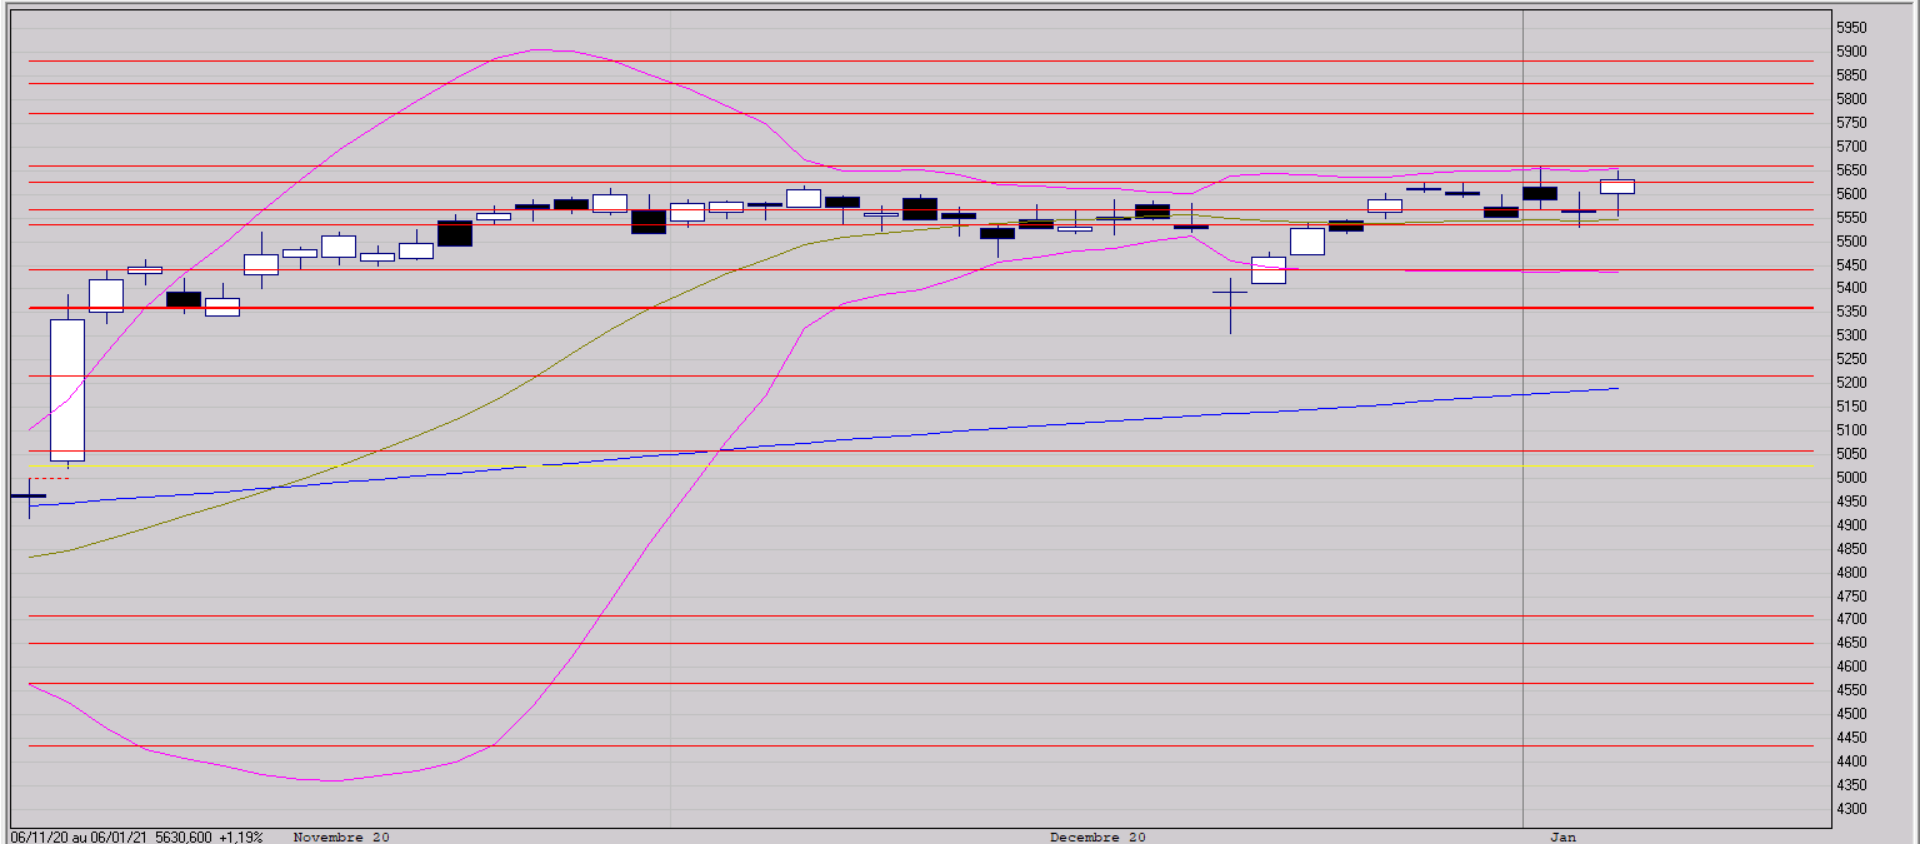1920x844 pixels.
Task: Select the 5500 level on price axis
Action: tap(1851, 241)
